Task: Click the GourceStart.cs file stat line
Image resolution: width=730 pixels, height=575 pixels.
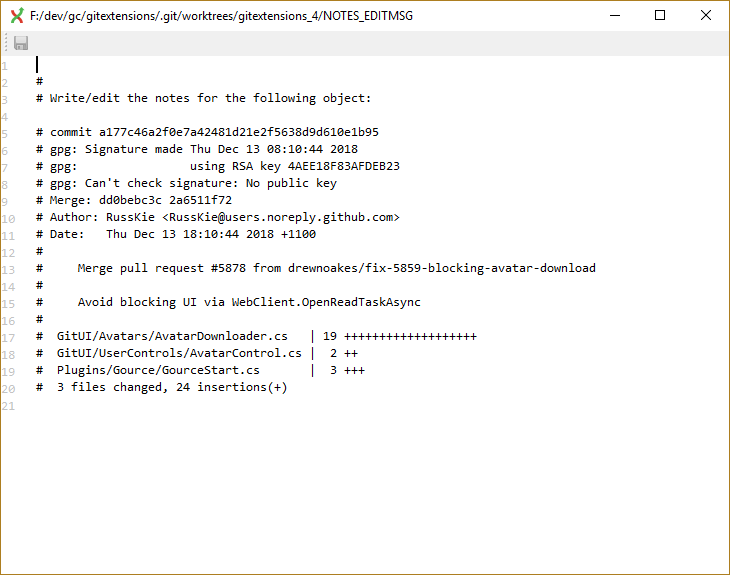Action: 201,370
